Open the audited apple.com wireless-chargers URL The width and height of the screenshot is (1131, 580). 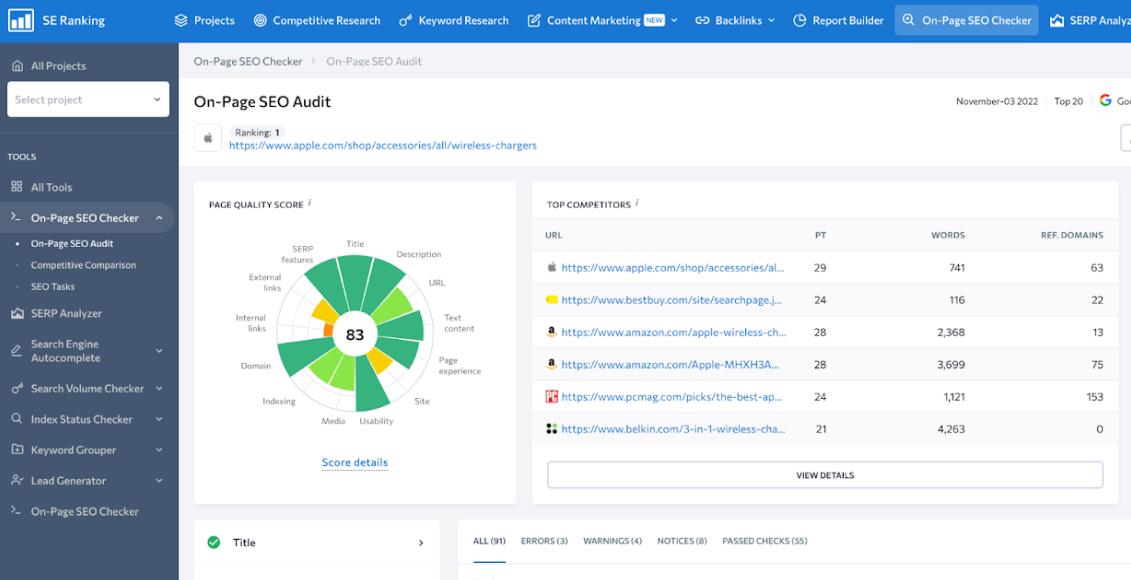pos(383,146)
